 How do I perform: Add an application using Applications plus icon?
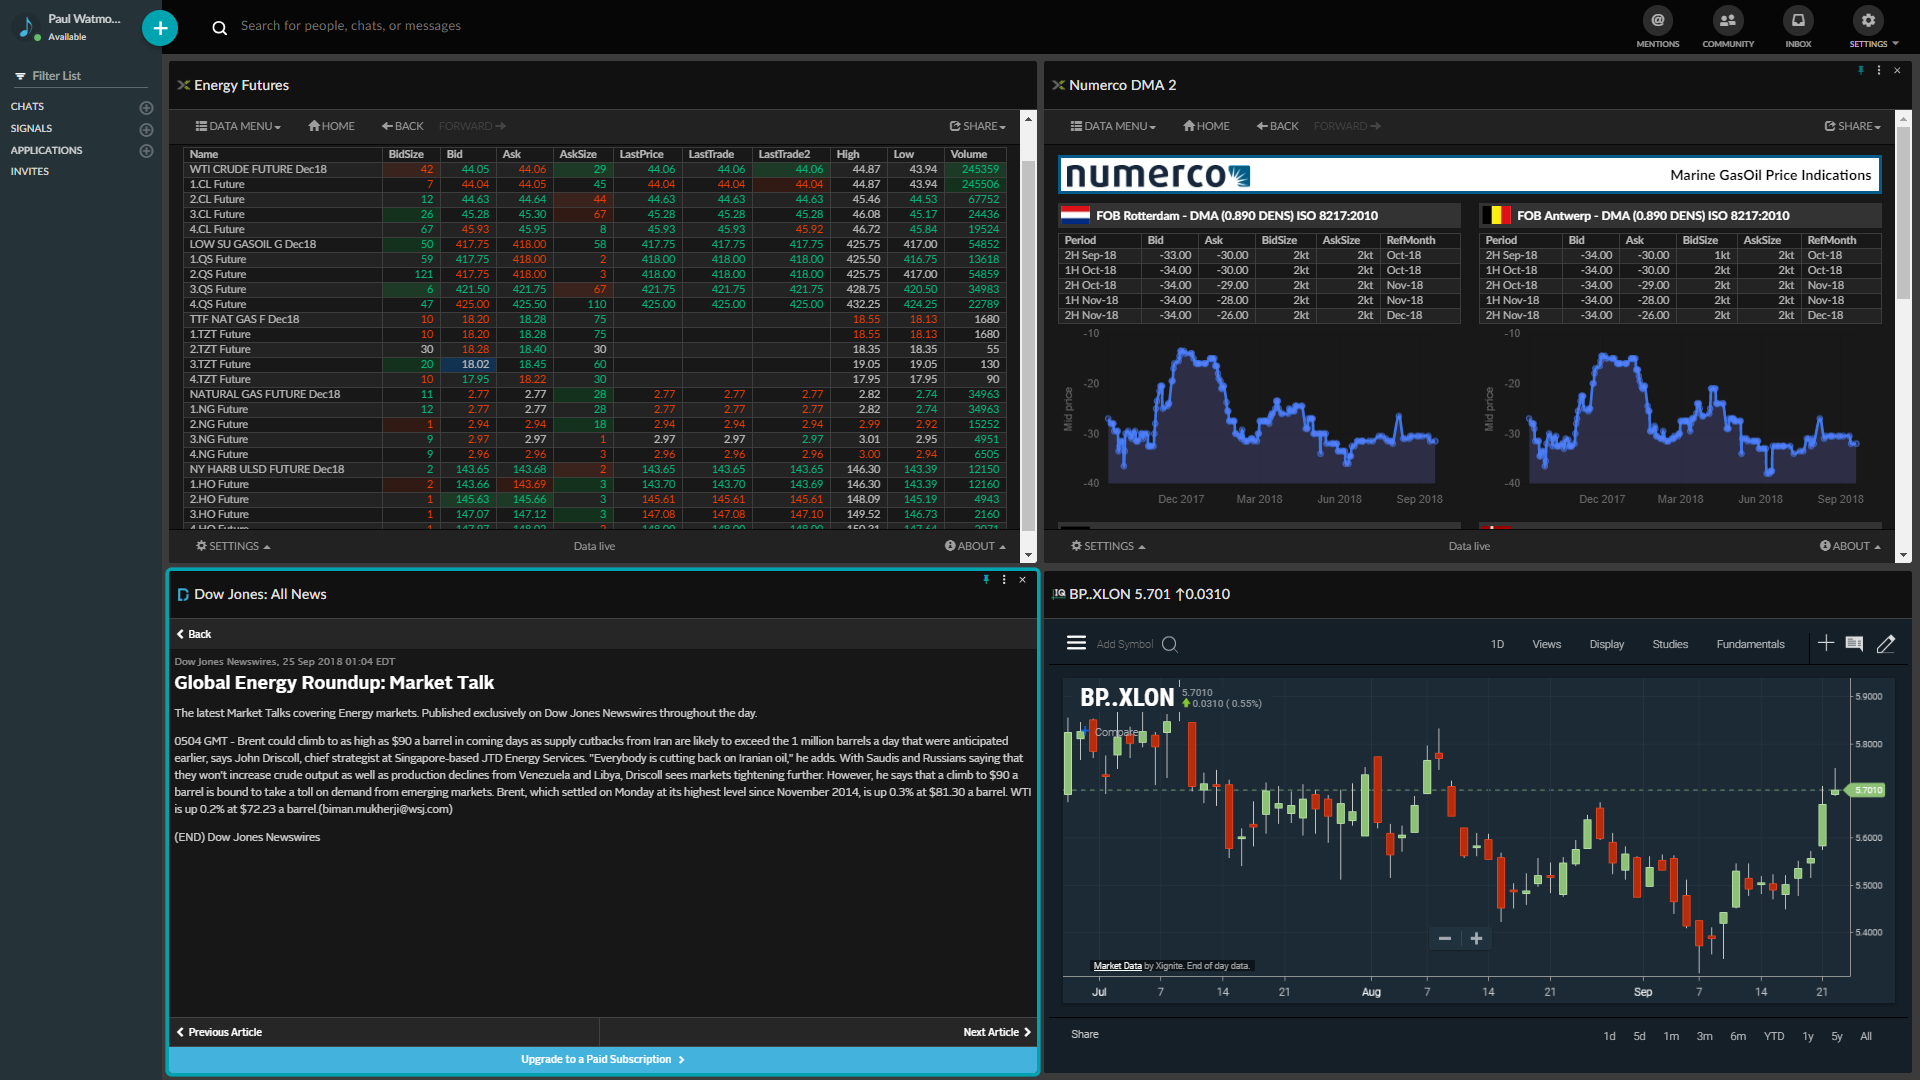pyautogui.click(x=146, y=151)
